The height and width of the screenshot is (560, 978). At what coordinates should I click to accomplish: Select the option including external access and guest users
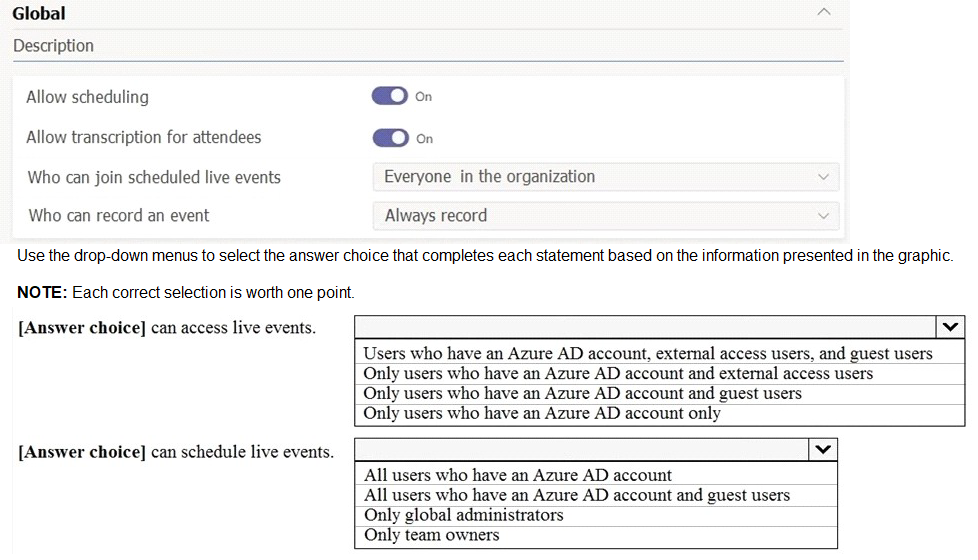point(647,353)
